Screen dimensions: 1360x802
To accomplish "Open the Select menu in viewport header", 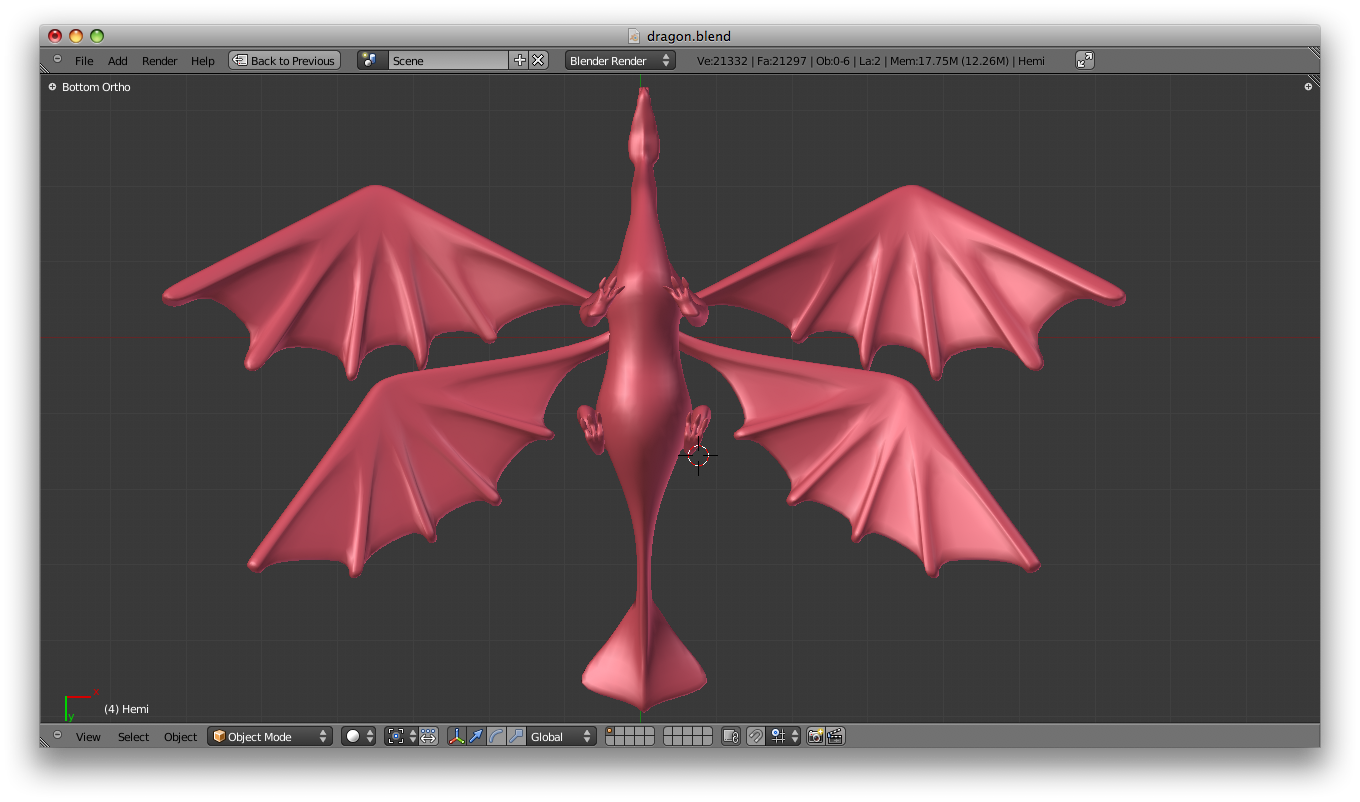I will pos(133,737).
